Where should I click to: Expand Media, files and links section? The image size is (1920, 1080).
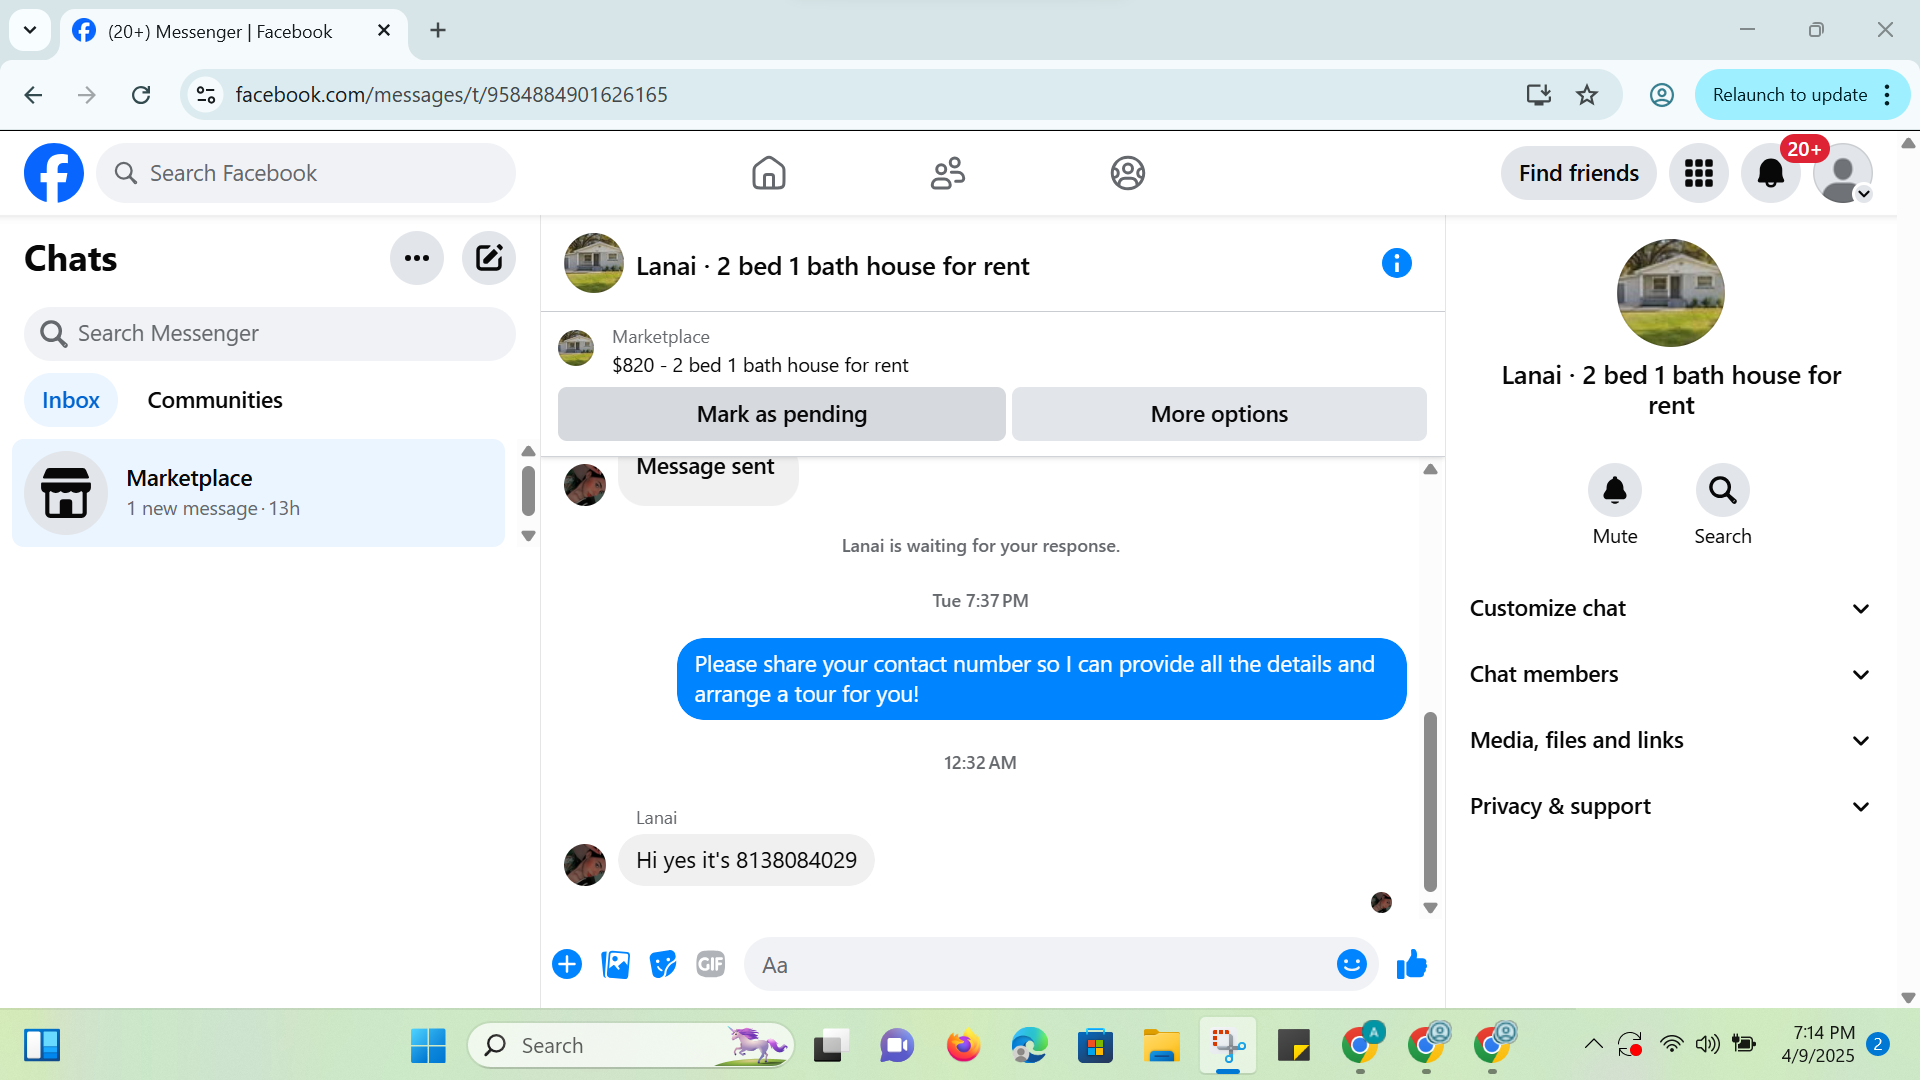pos(1670,740)
